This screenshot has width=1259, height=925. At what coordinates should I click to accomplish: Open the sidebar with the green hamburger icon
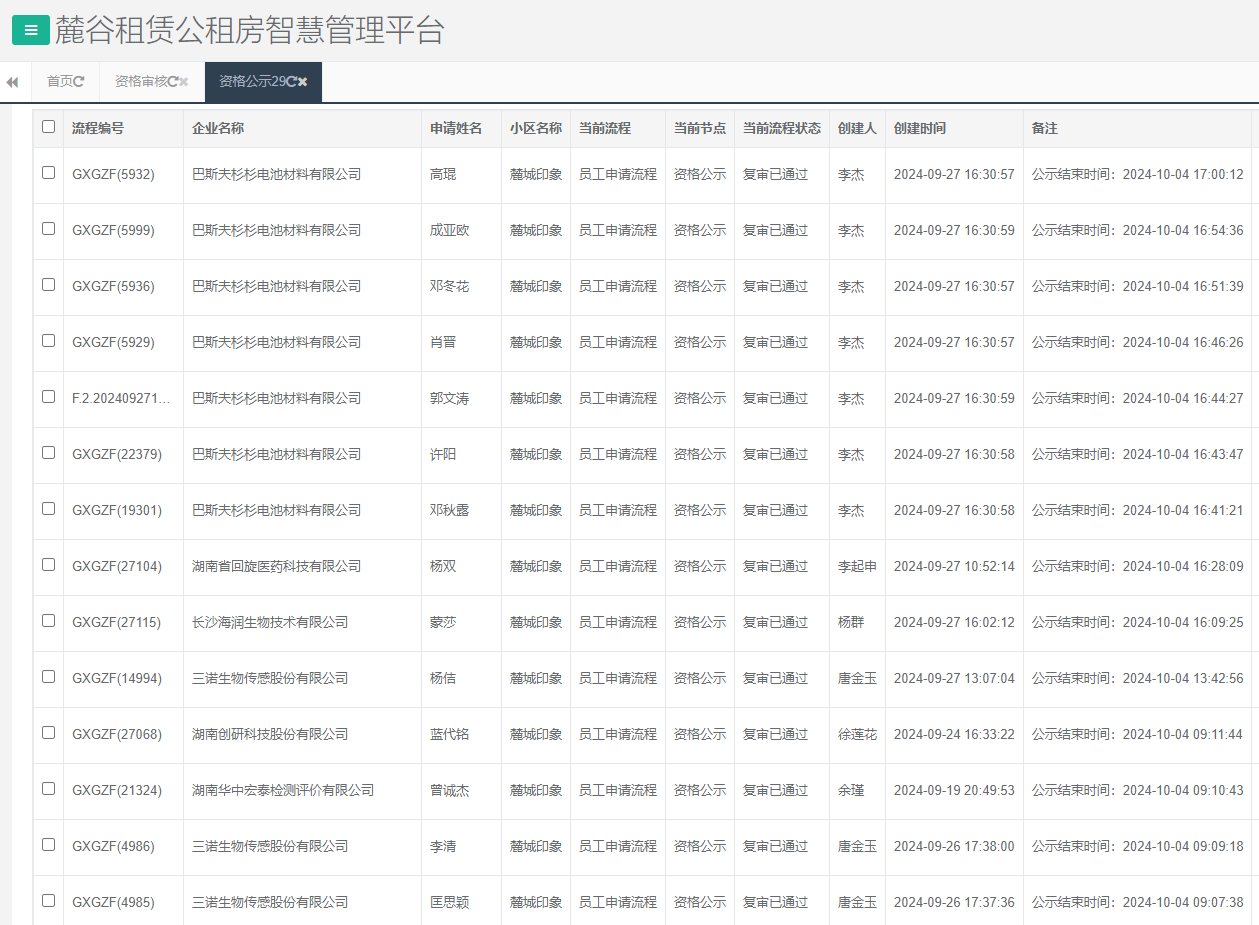click(31, 30)
